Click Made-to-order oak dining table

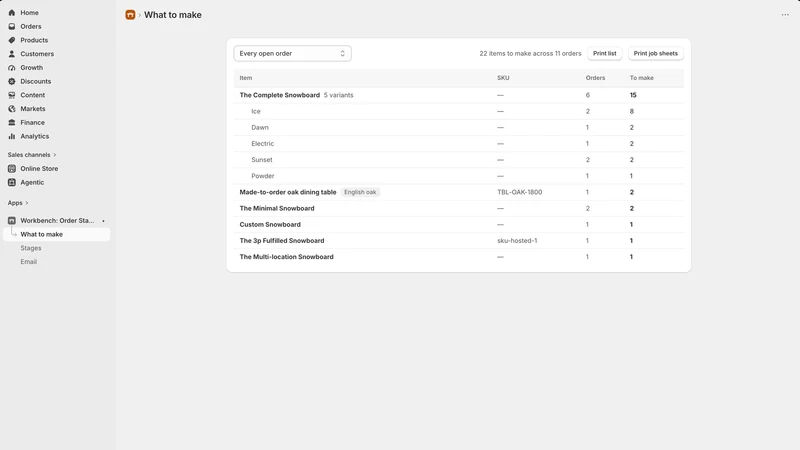pos(288,192)
